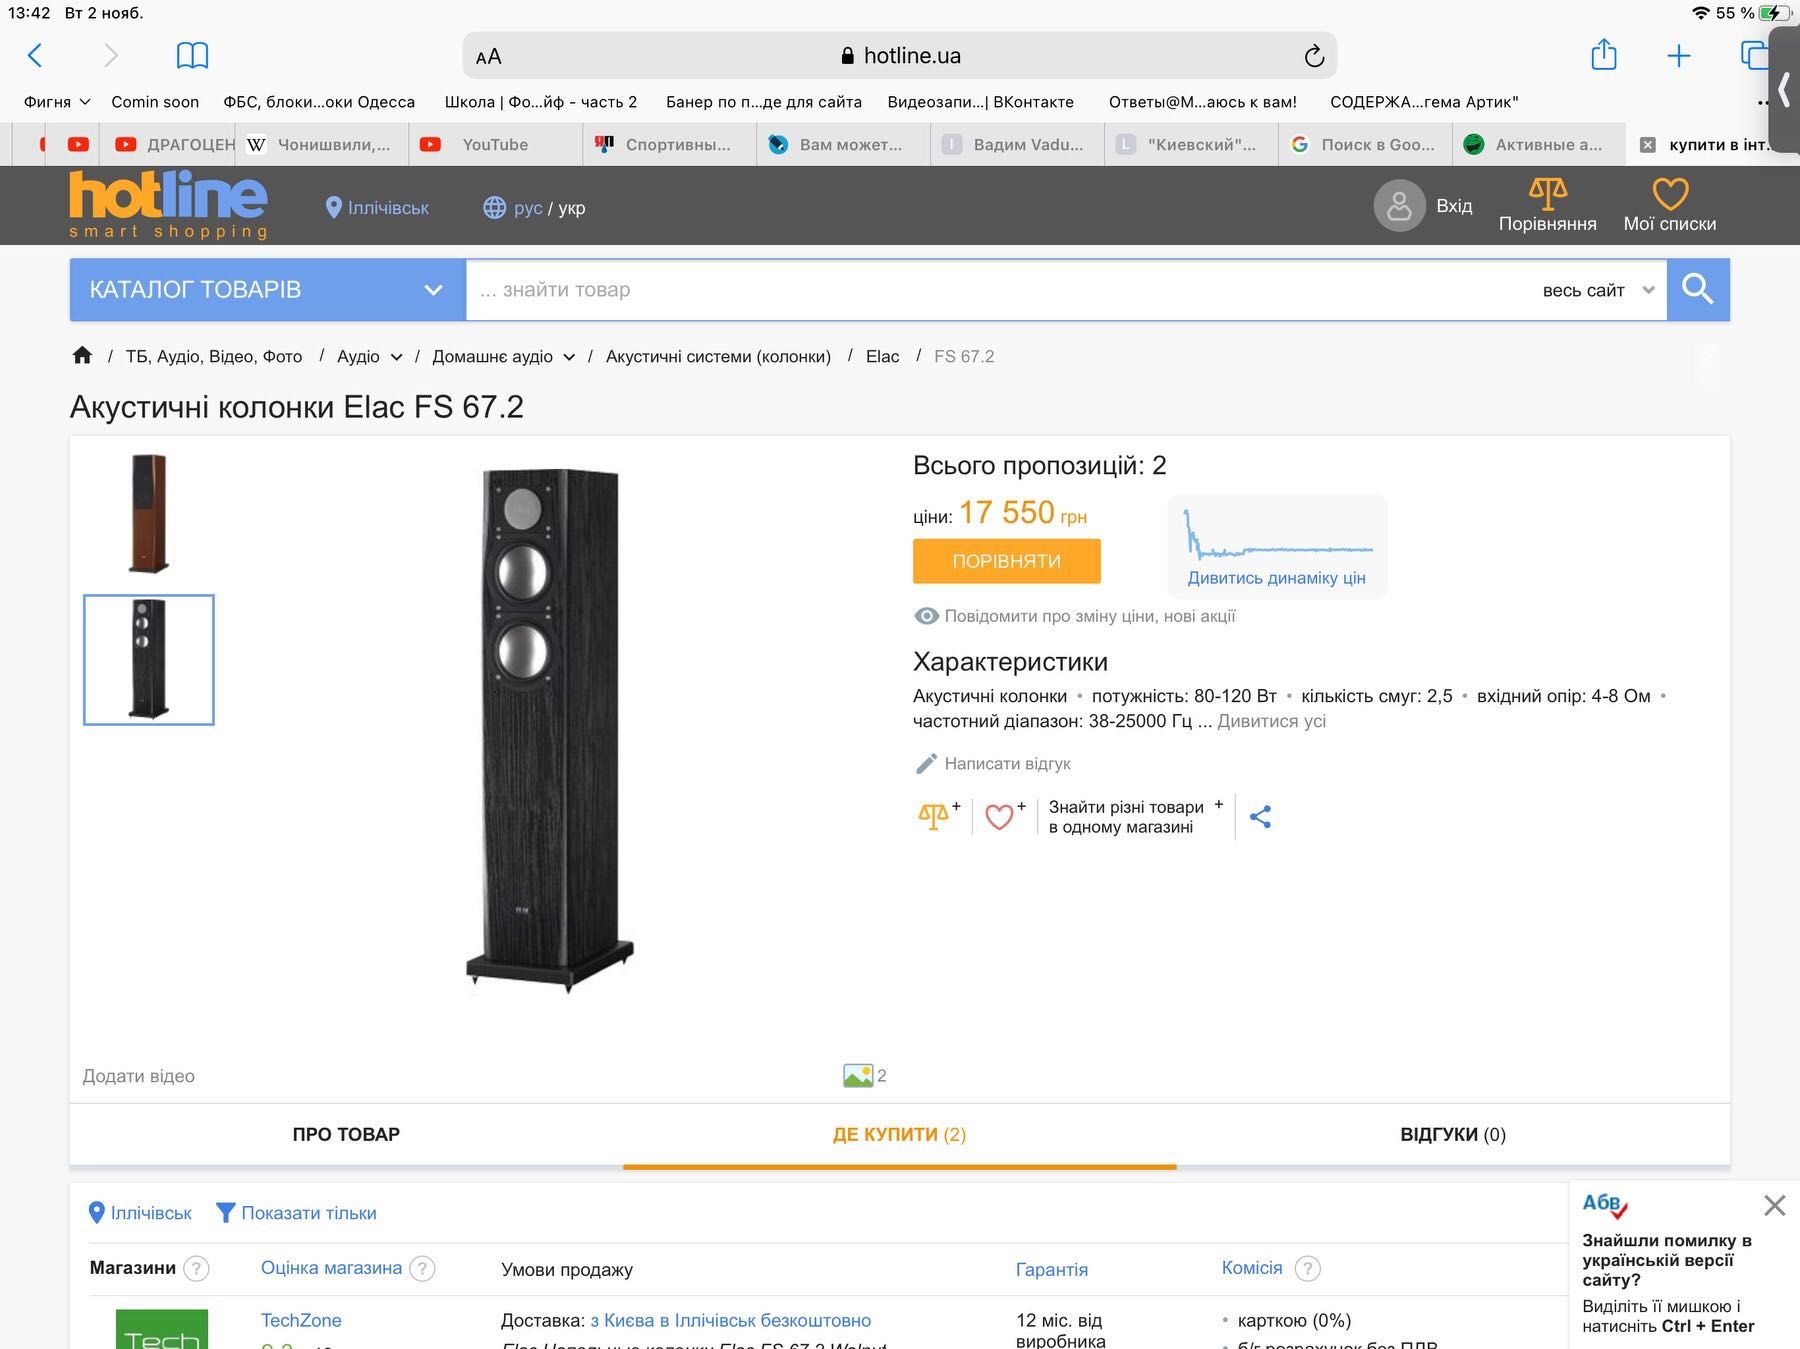Click Вхід to sign in
The width and height of the screenshot is (1800, 1349).
[1454, 206]
